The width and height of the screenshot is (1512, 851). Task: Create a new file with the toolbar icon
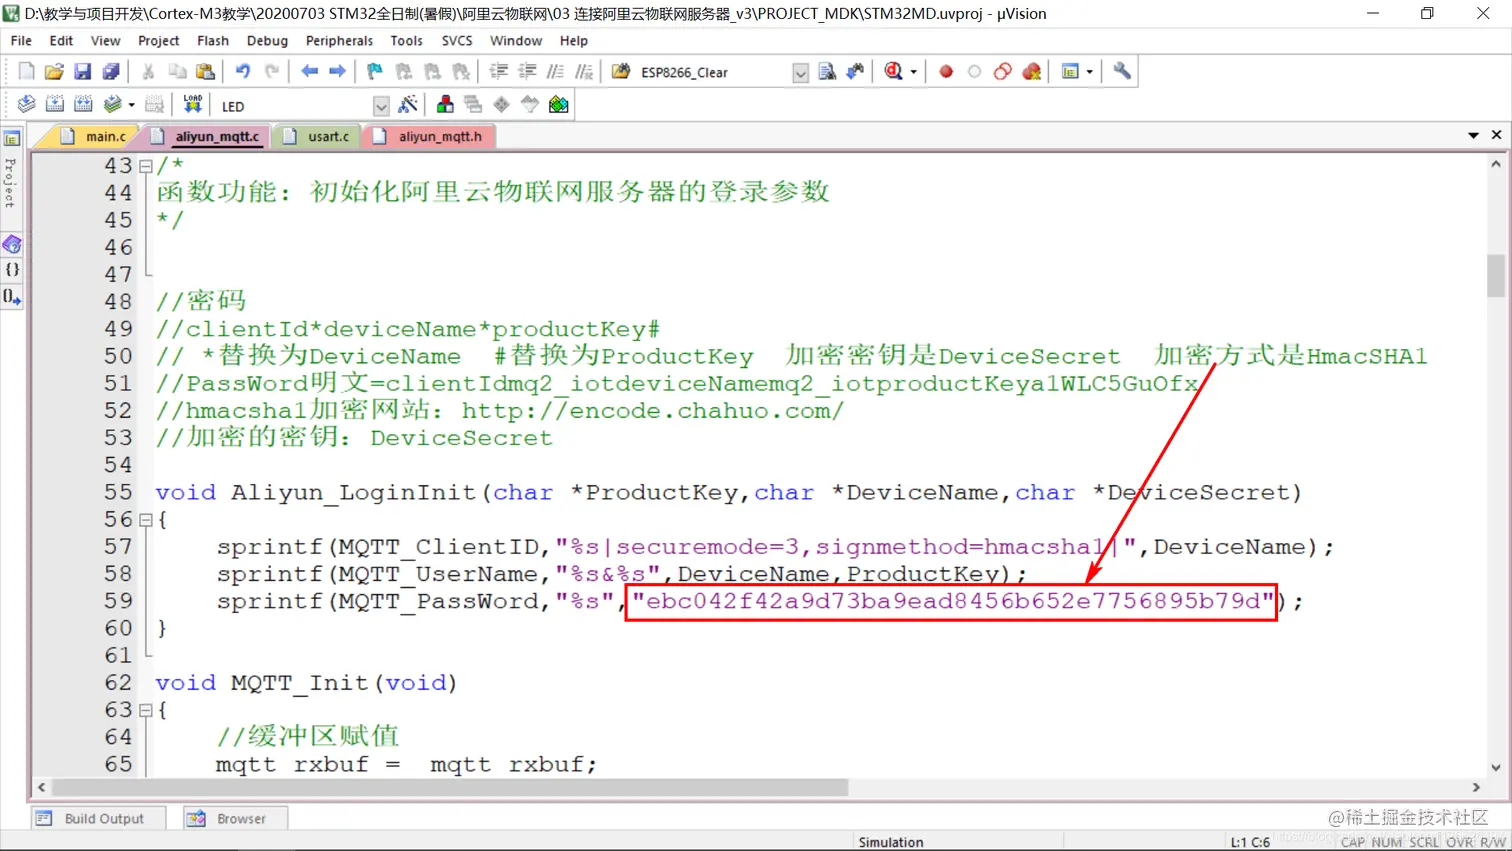pos(26,72)
